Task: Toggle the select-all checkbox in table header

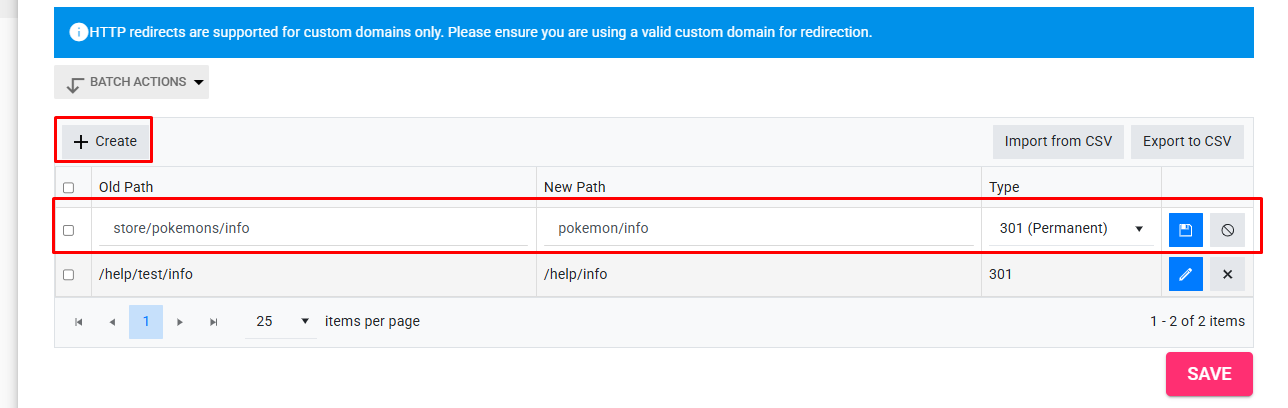Action: 68,187
